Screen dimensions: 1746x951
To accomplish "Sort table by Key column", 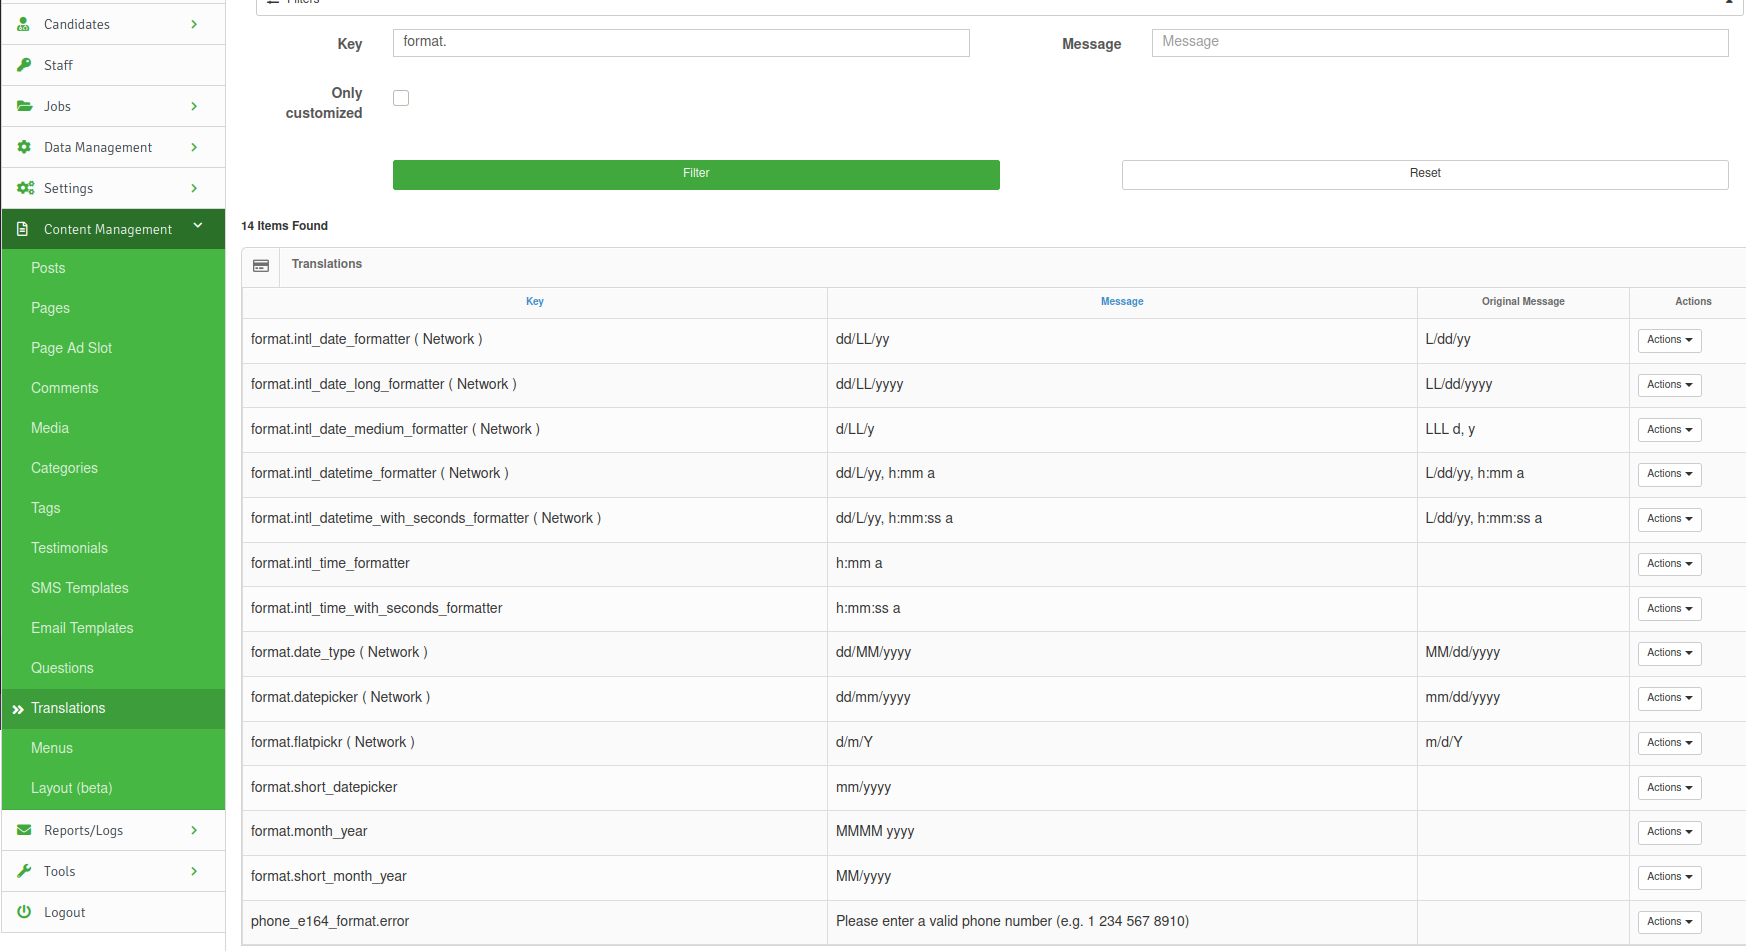I will coord(535,301).
